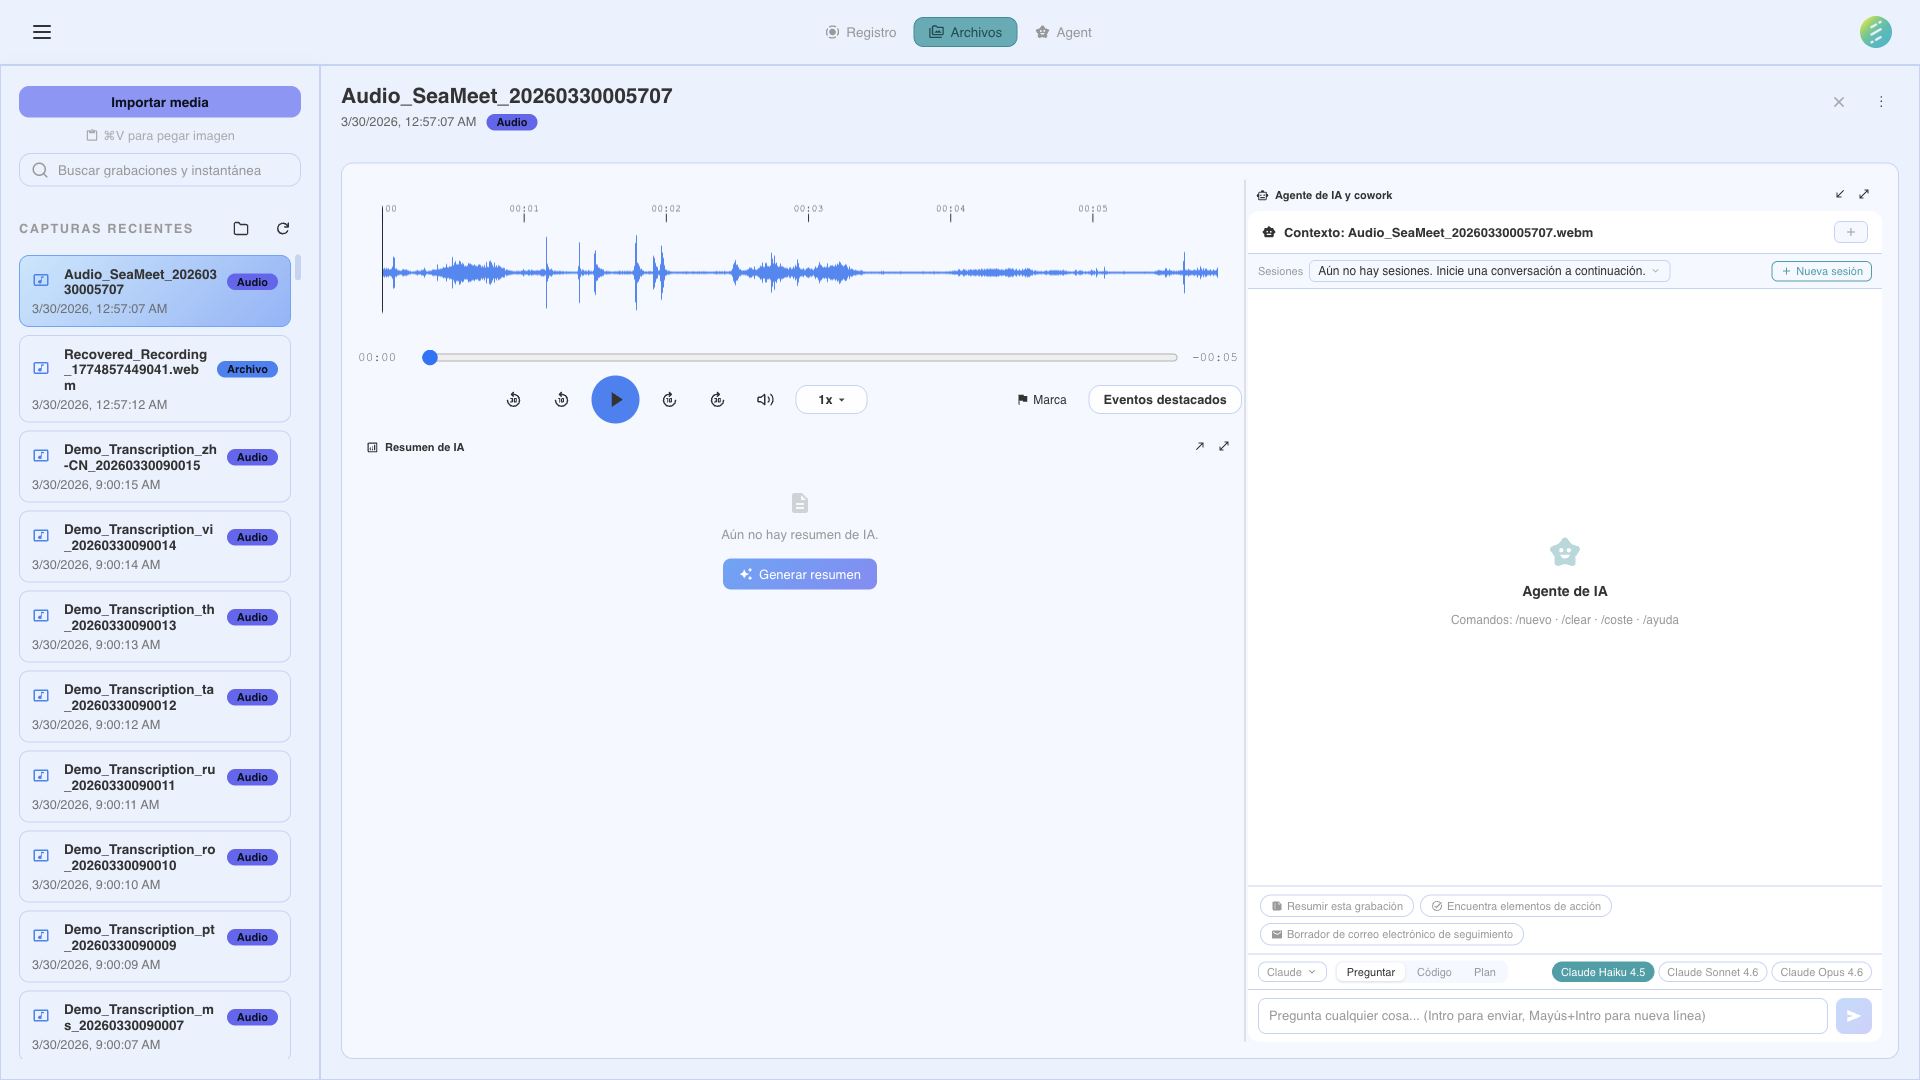The image size is (1920, 1080).
Task: Click the Importar media button
Action: click(160, 102)
